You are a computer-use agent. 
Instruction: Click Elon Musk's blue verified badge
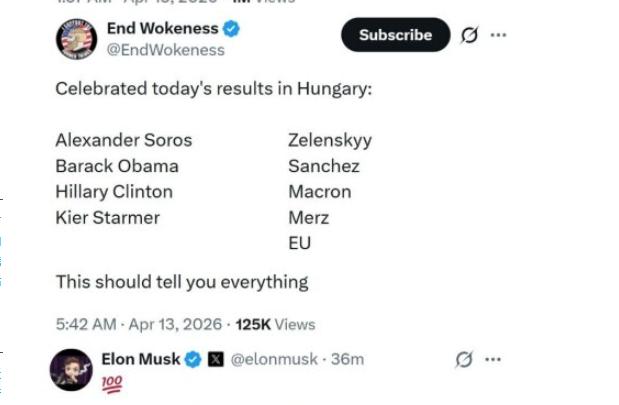[x=193, y=359]
